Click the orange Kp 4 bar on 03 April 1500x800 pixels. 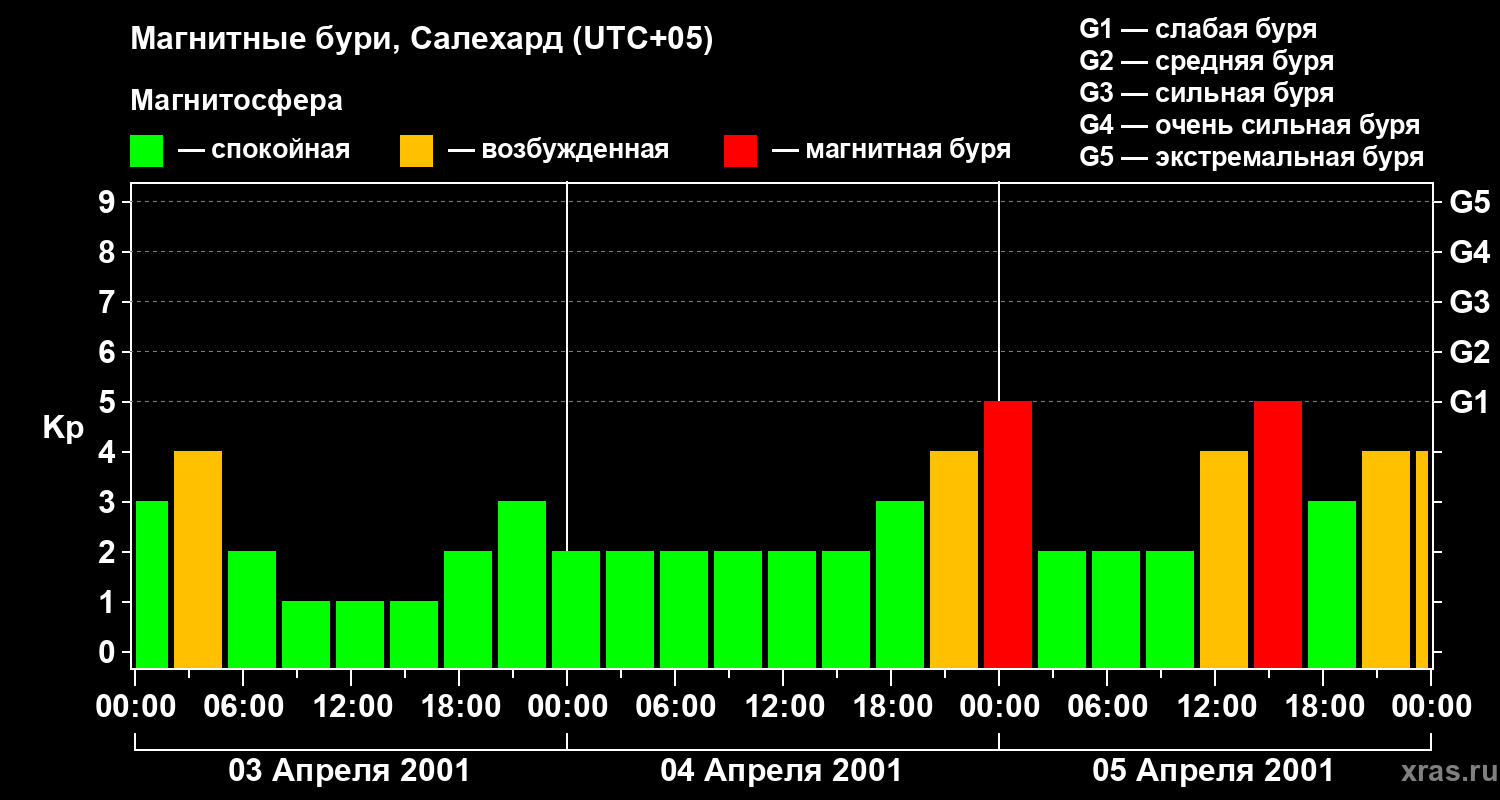pos(198,560)
